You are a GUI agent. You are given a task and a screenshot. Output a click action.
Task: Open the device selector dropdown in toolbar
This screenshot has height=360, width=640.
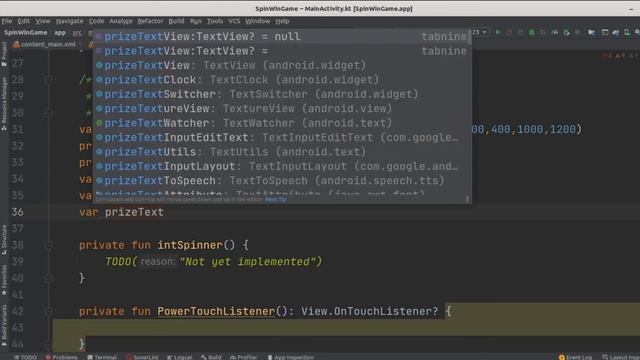coord(480,32)
